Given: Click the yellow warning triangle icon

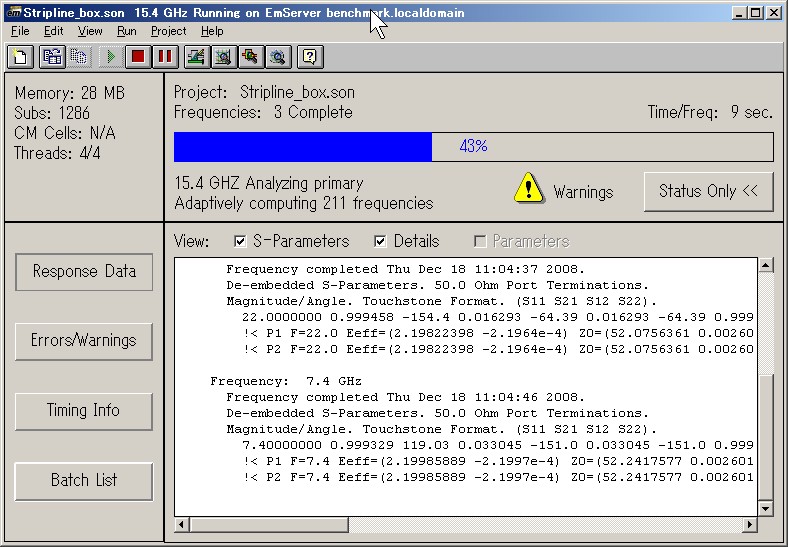Looking at the screenshot, I should [x=529, y=188].
